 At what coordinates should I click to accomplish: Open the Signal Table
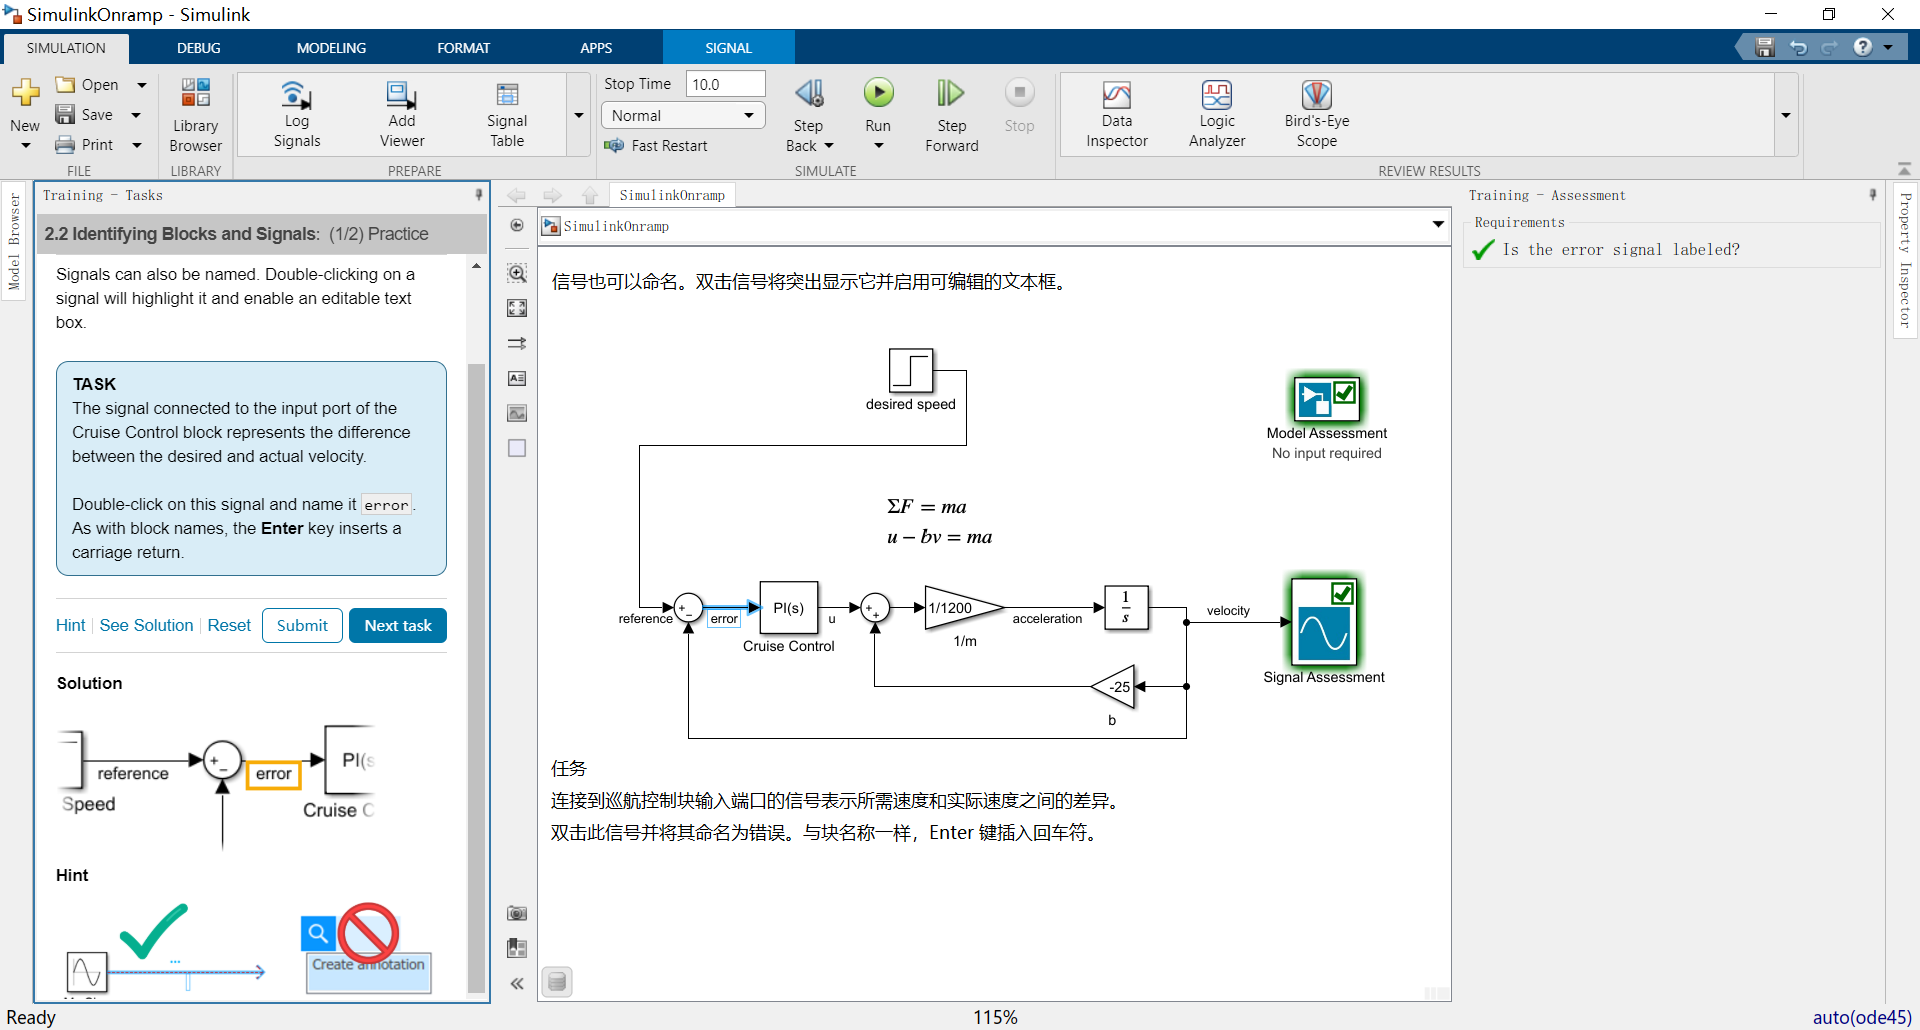click(x=506, y=110)
